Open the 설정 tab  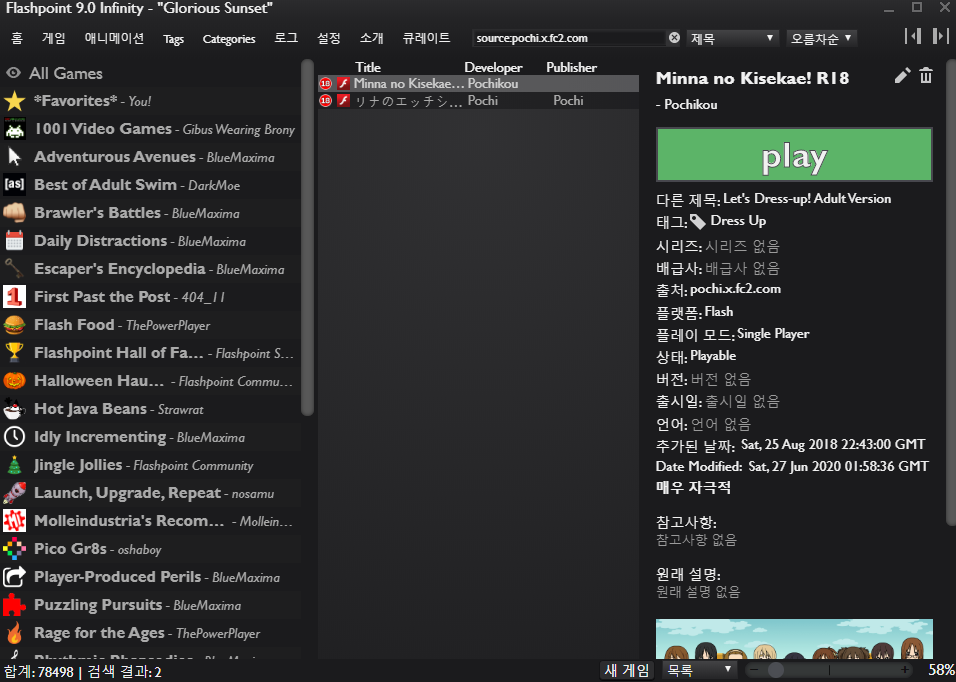(x=329, y=38)
